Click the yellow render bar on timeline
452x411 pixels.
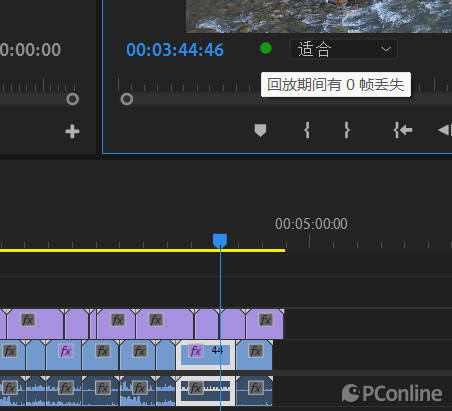(142, 250)
